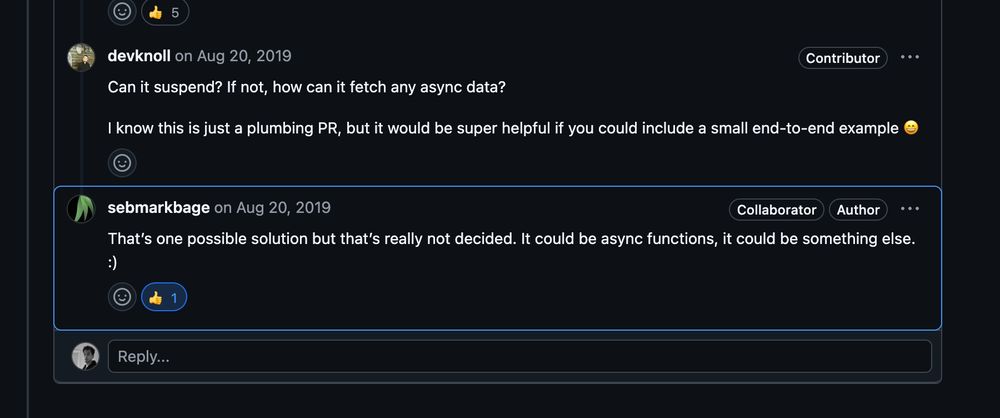This screenshot has width=1000, height=418.
Task: Toggle the thumbs up reaction showing 1
Action: [x=164, y=297]
